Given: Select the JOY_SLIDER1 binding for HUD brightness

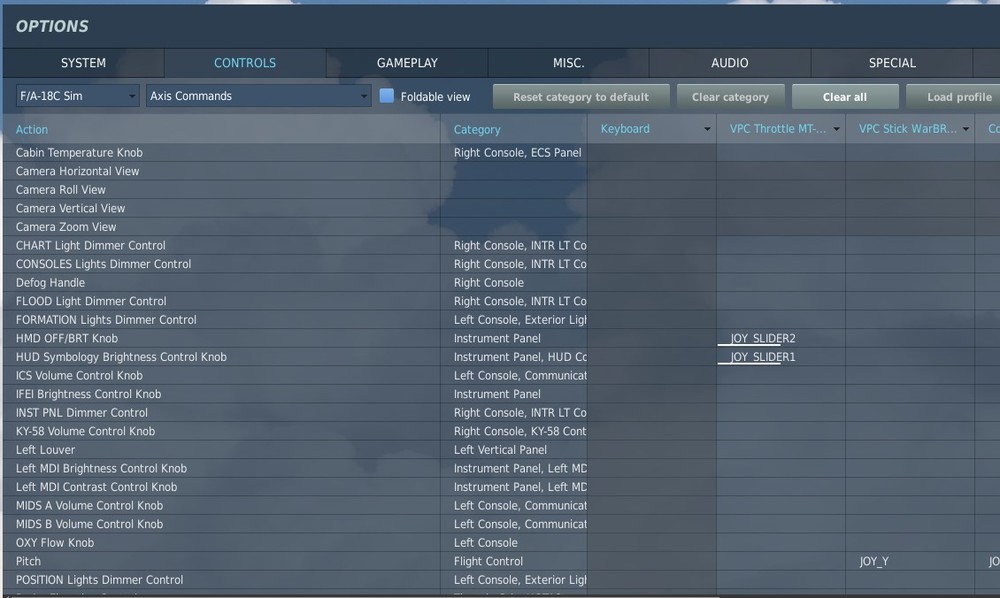Looking at the screenshot, I should 763,357.
